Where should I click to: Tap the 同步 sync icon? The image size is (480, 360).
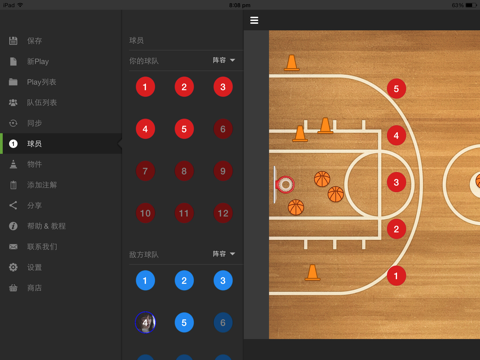tap(13, 123)
